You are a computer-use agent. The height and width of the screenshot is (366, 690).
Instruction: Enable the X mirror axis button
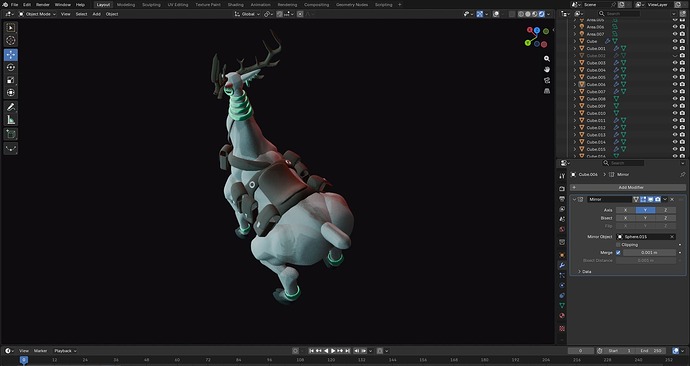(x=625, y=210)
